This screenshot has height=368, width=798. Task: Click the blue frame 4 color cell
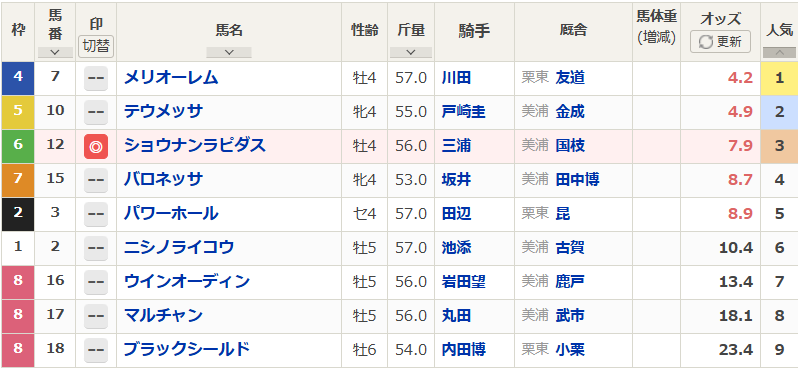pyautogui.click(x=18, y=78)
